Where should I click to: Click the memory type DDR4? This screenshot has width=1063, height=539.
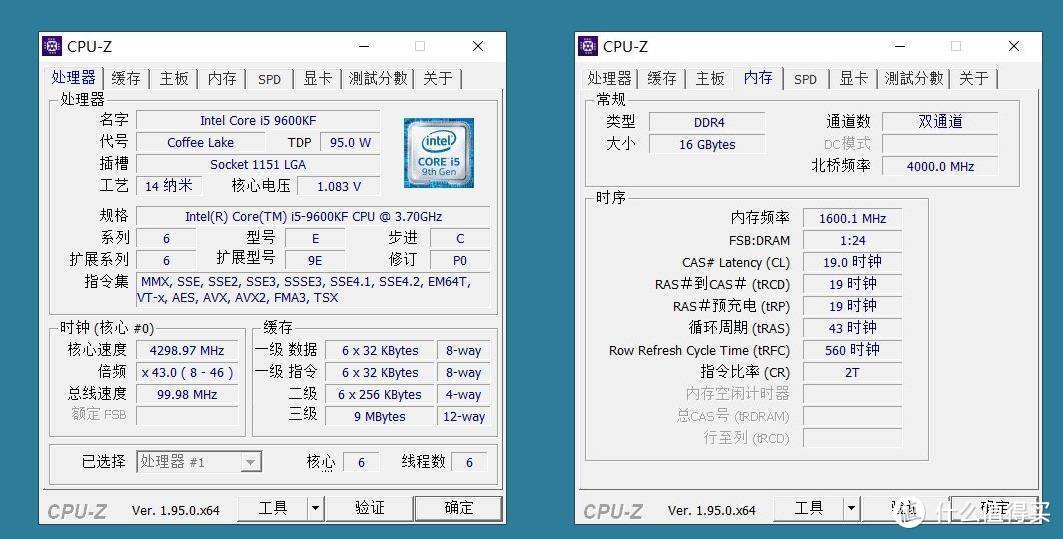point(708,123)
